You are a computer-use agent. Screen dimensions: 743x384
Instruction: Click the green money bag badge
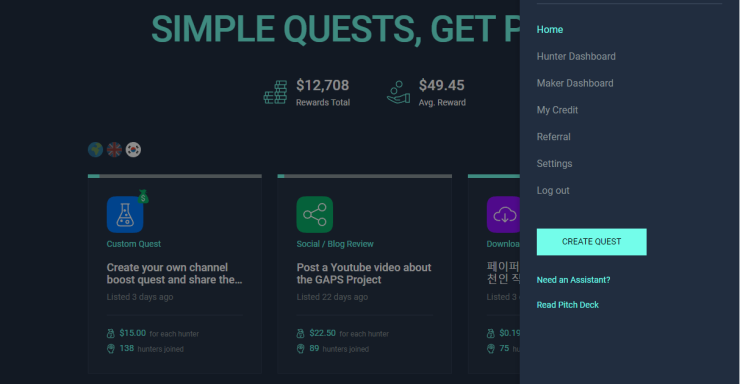pos(143,196)
